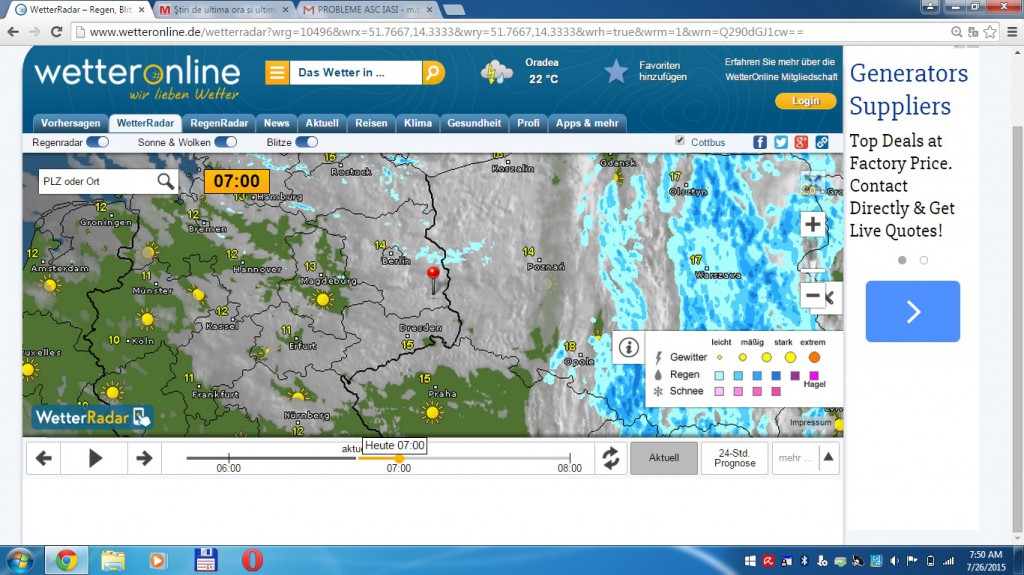Switch to Știri de ultima ora tab
This screenshot has width=1024, height=575.
[x=223, y=10]
